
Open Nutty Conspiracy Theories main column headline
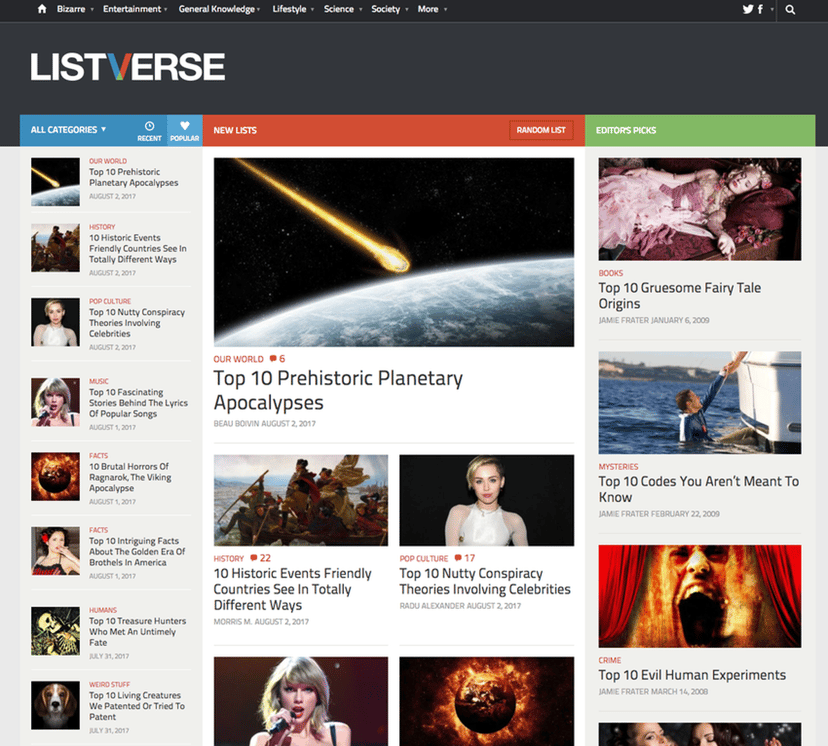coord(485,581)
